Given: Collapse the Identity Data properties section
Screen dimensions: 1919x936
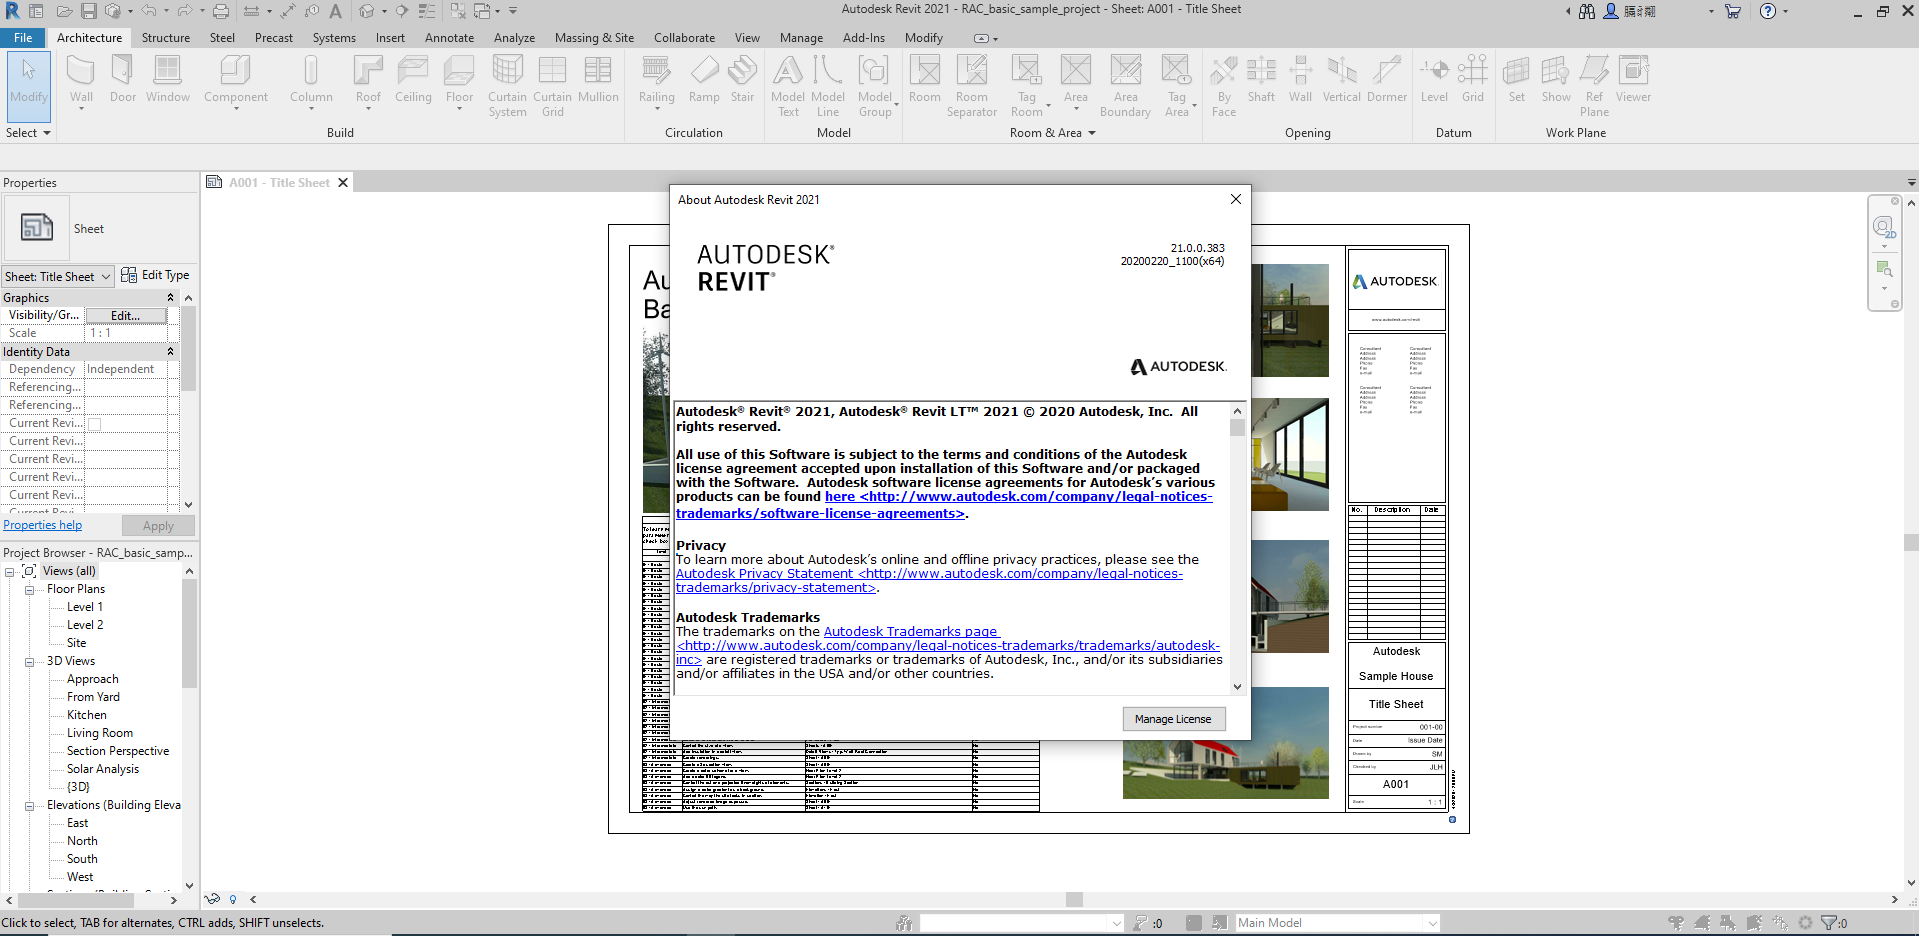Looking at the screenshot, I should 170,352.
